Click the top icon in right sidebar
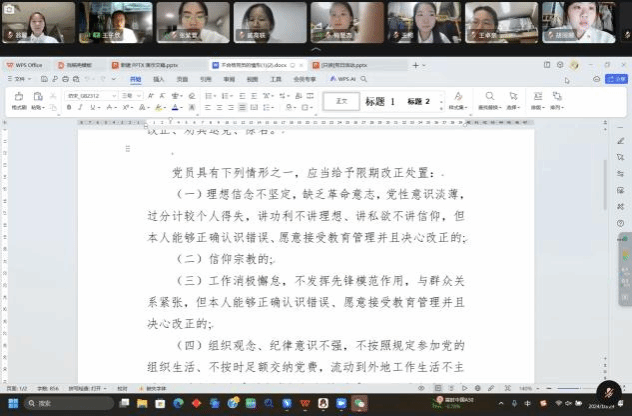Screen dimensions: 632x416 (x=621, y=141)
